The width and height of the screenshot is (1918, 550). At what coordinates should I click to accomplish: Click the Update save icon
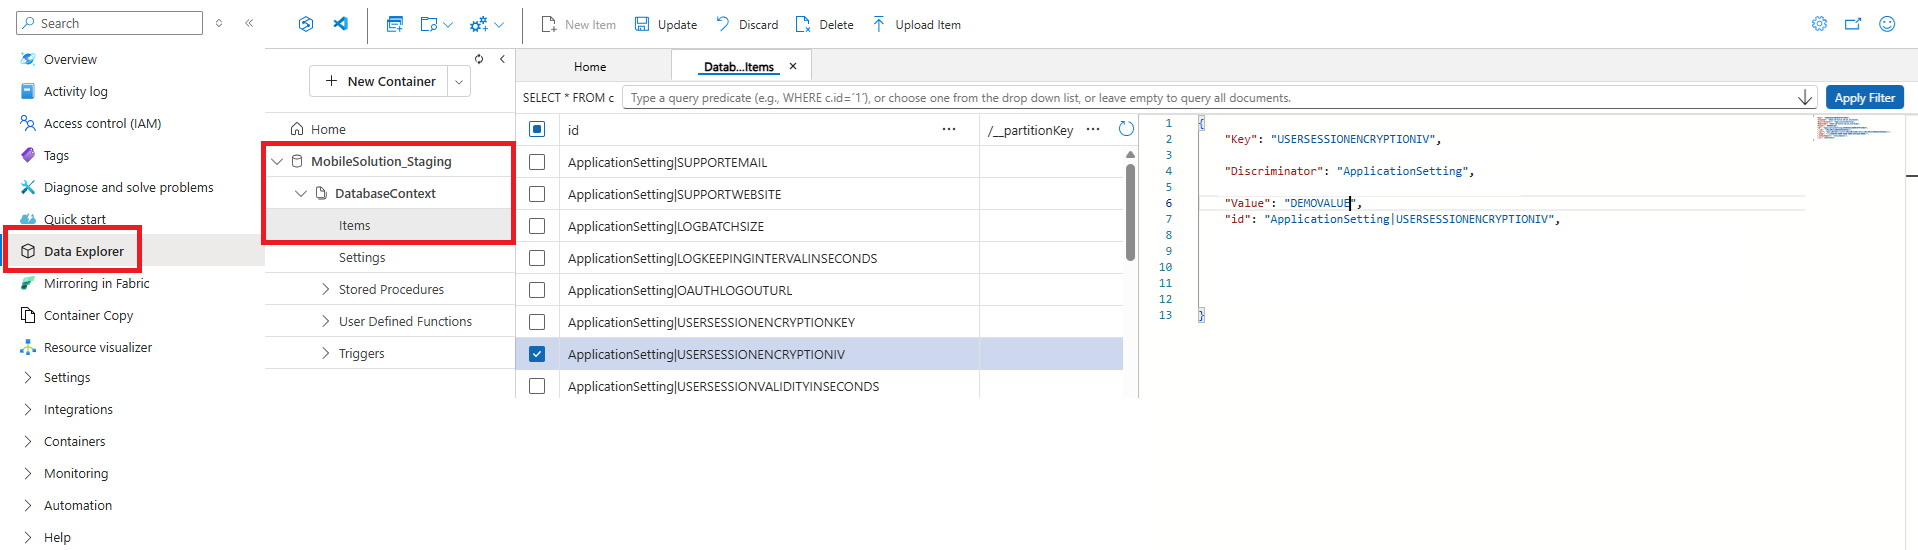coord(642,24)
